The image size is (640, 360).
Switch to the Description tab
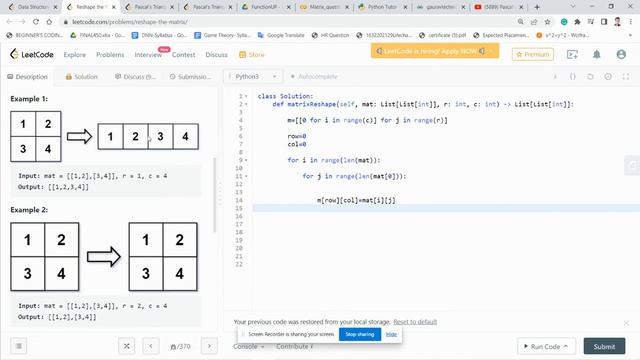tap(27, 77)
